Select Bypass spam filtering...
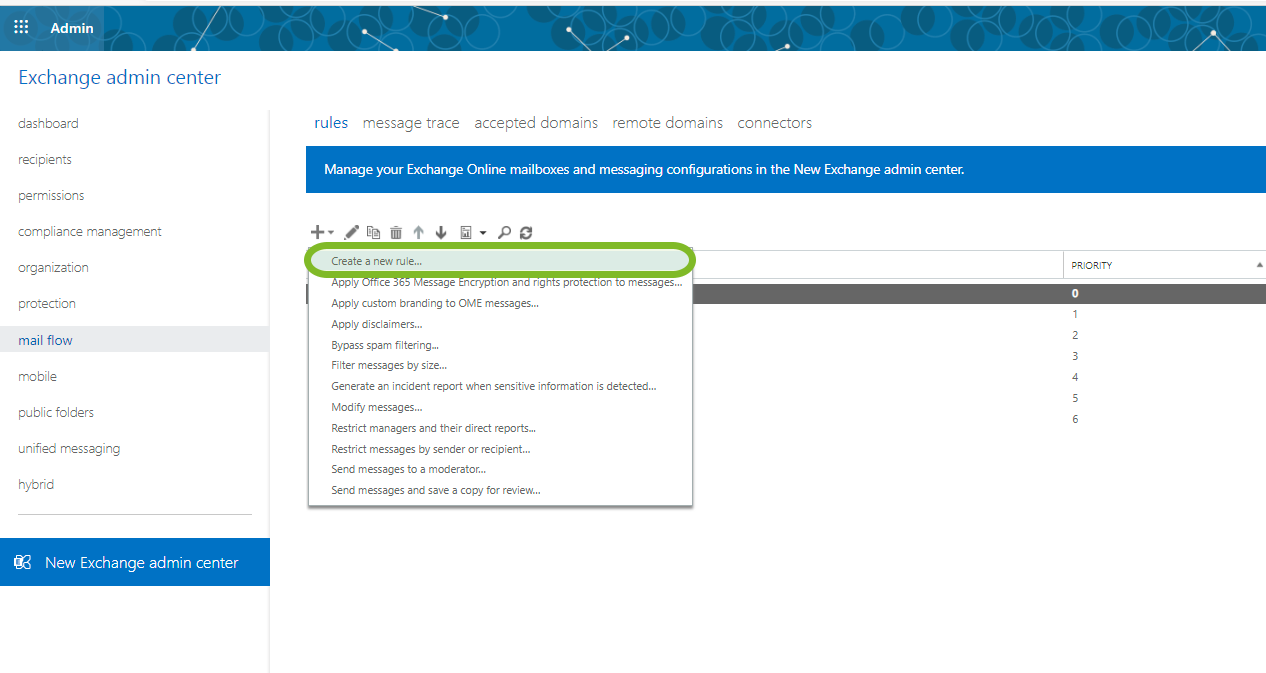The width and height of the screenshot is (1266, 673). 500,345
